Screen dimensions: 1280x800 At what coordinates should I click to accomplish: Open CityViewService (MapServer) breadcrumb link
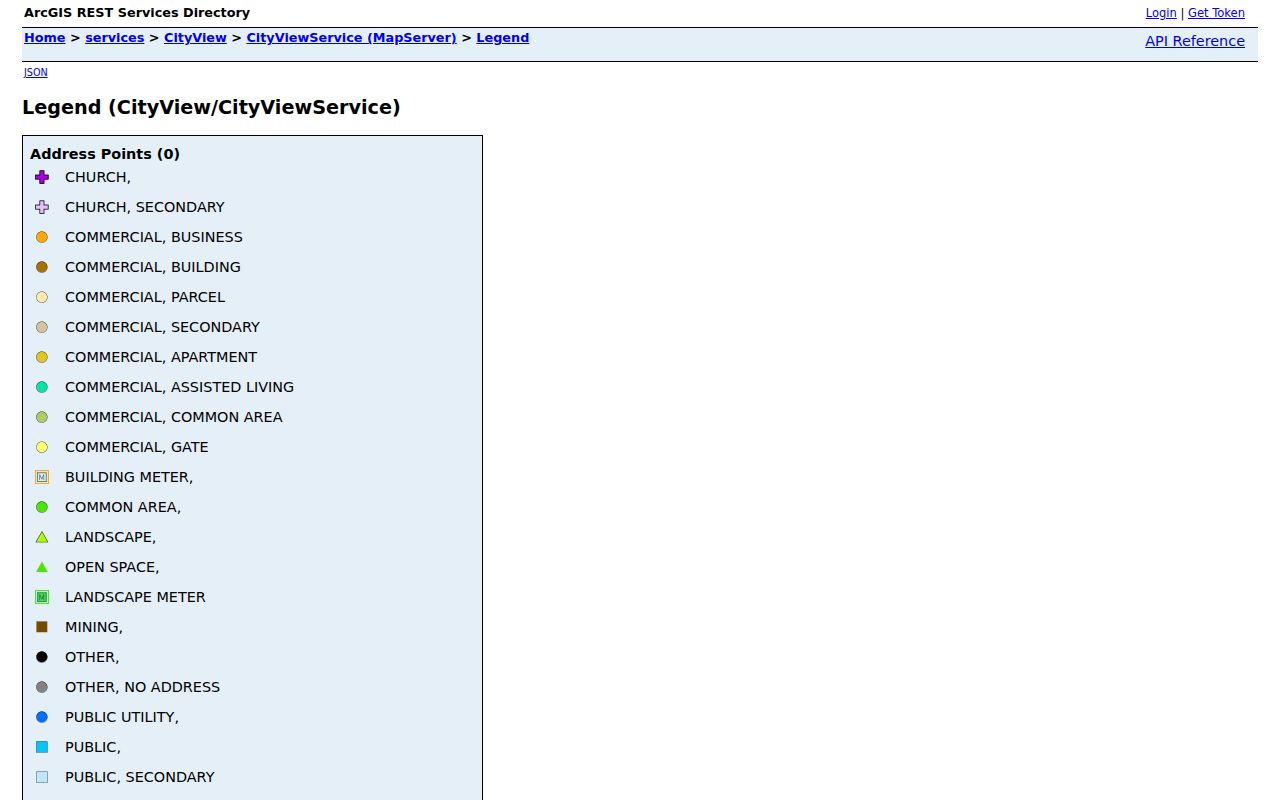(352, 38)
